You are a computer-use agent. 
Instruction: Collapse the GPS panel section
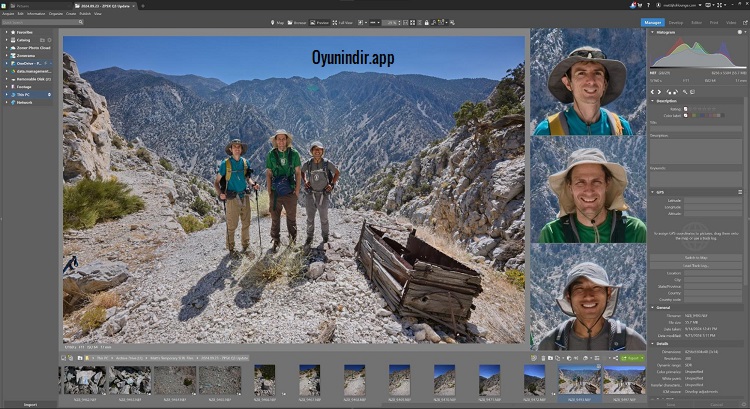652,192
